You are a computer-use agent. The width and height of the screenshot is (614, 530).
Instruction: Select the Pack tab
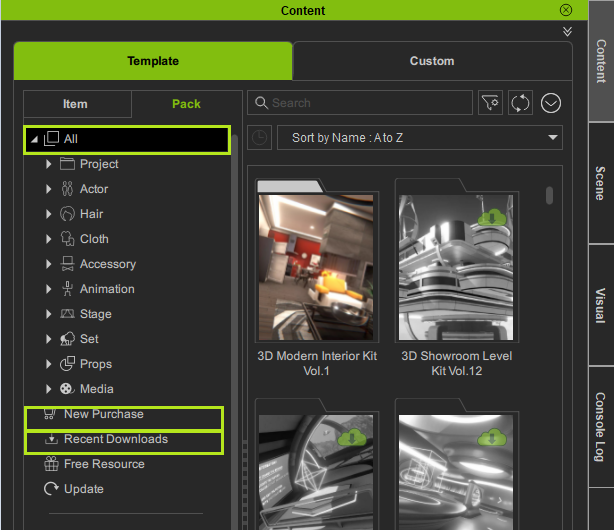coord(186,104)
